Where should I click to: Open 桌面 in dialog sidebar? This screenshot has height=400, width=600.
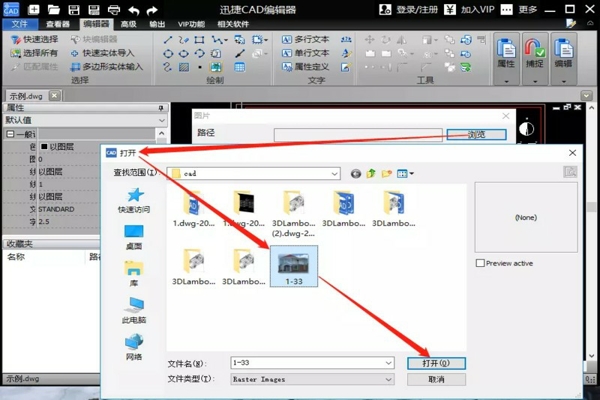coord(134,237)
